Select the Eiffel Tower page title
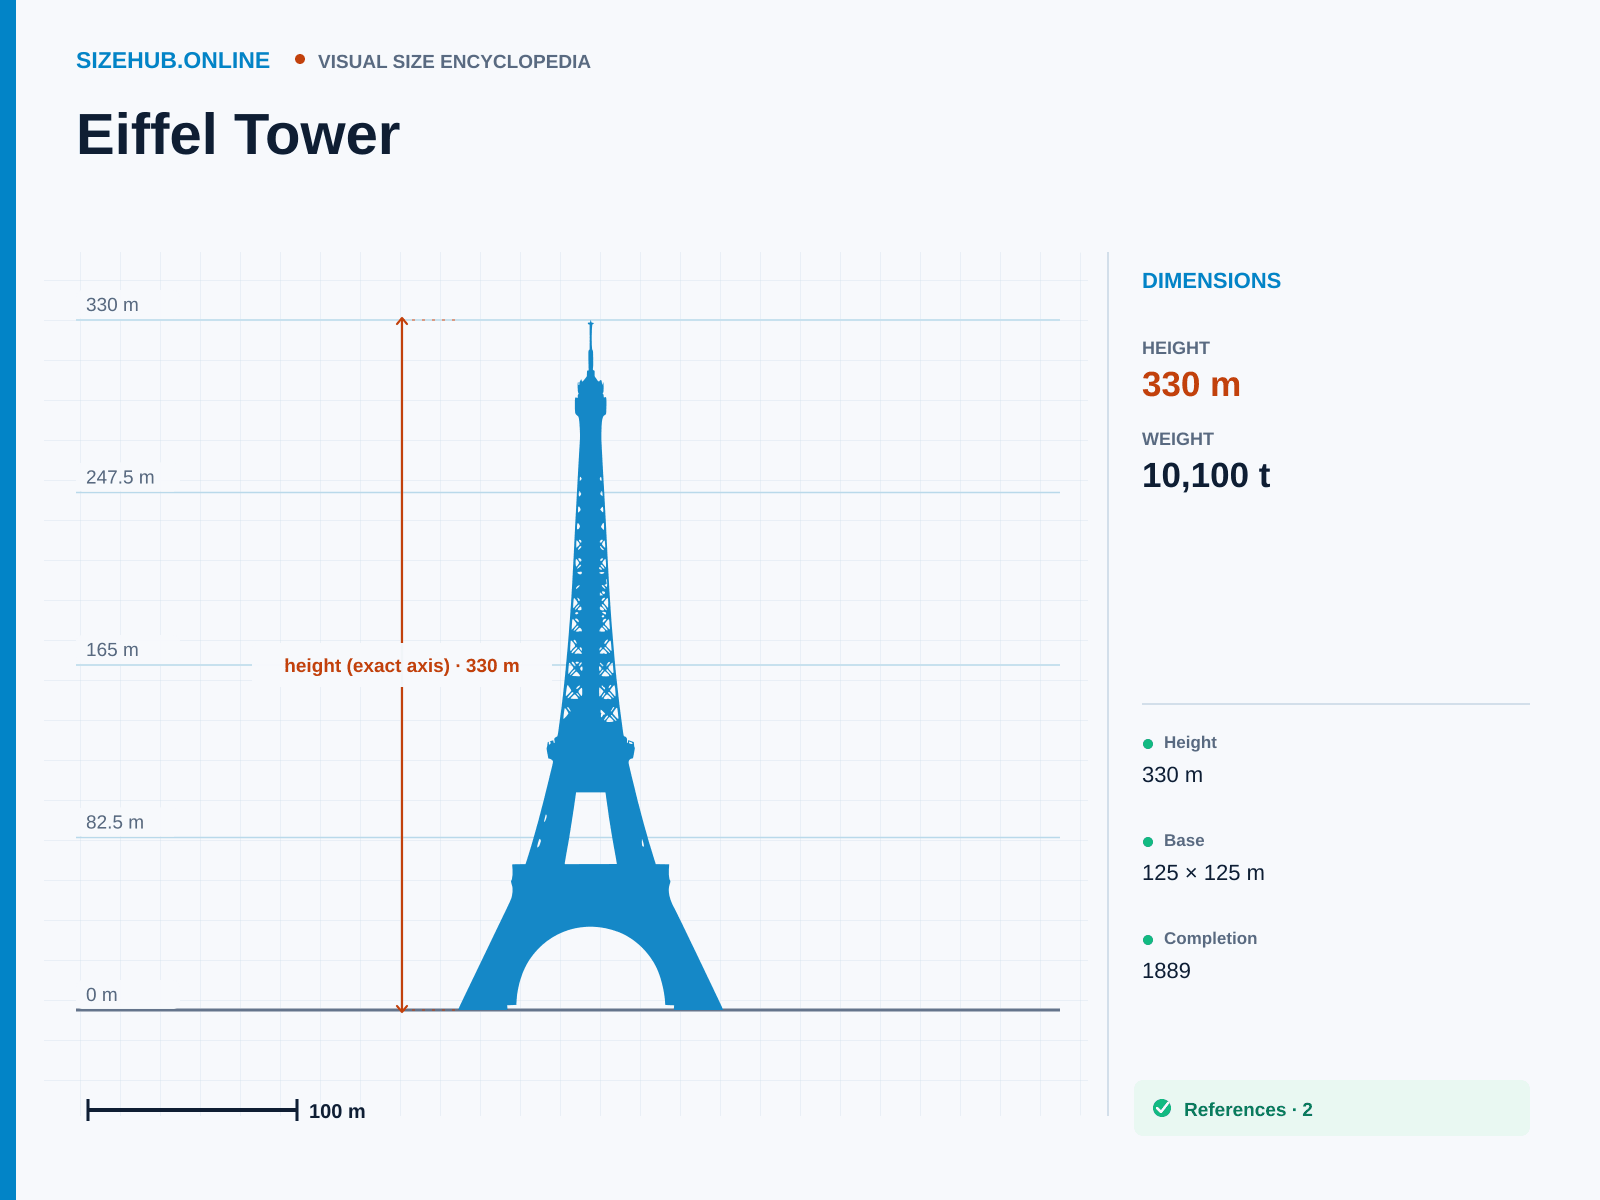Image resolution: width=1600 pixels, height=1200 pixels. tap(238, 134)
